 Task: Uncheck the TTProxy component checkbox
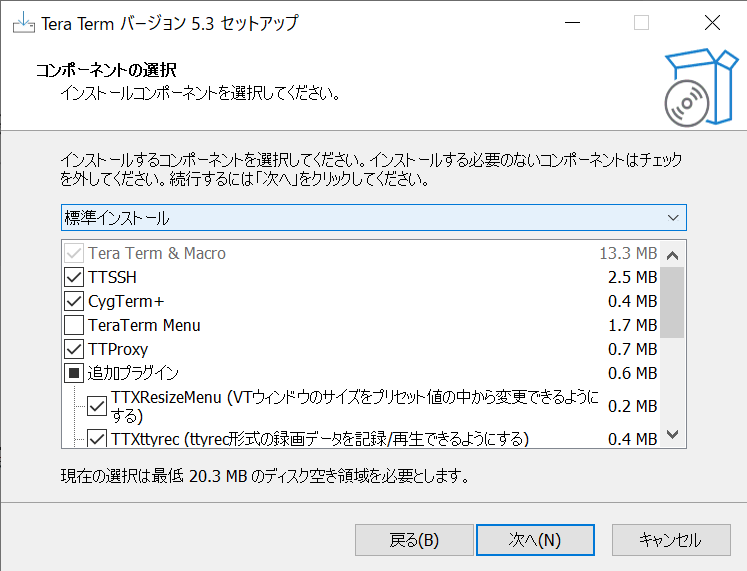point(74,349)
